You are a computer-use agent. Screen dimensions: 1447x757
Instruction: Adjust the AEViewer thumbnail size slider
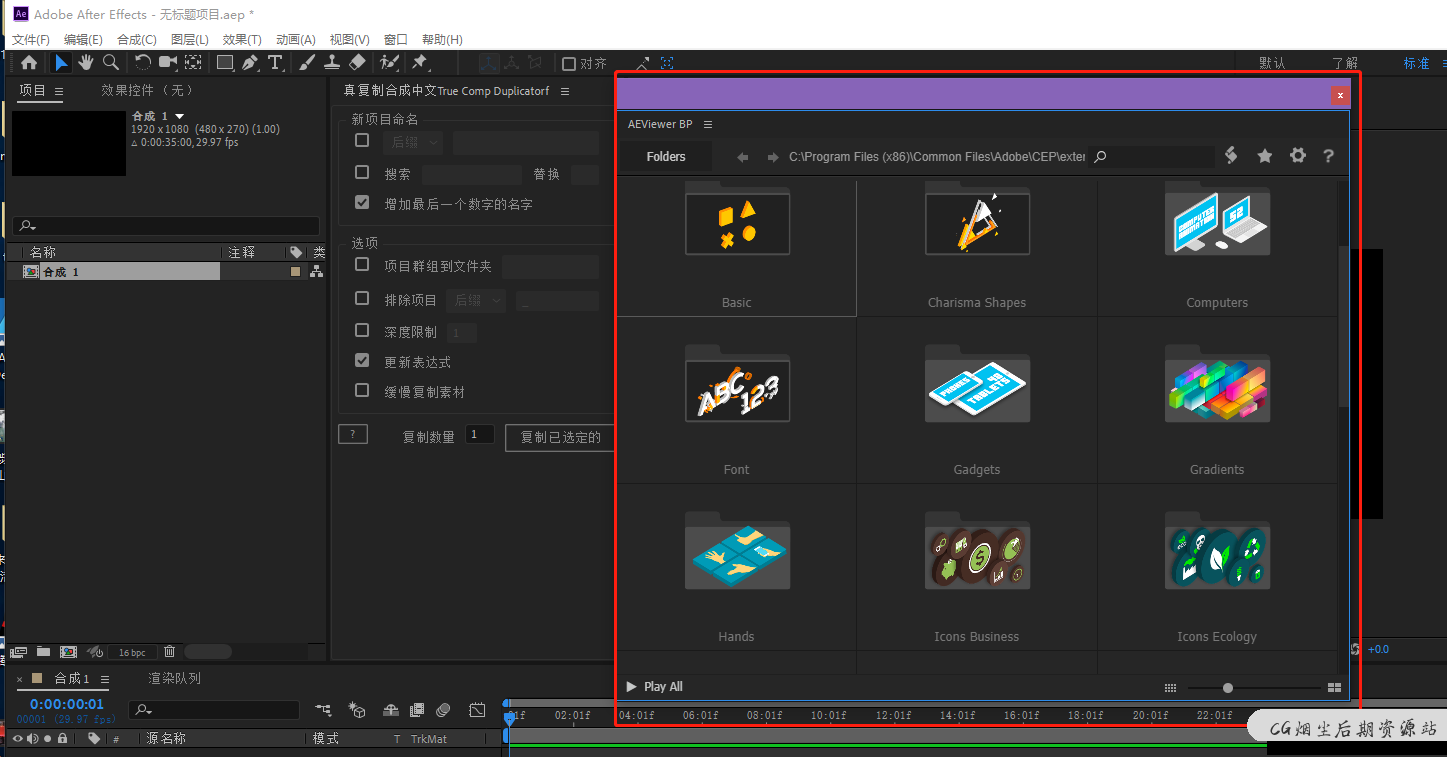coord(1228,688)
